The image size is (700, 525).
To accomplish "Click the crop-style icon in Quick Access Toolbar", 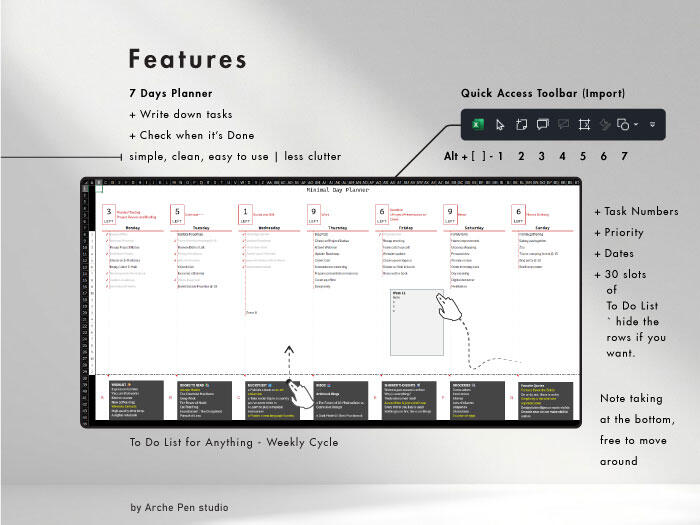I will pyautogui.click(x=584, y=125).
